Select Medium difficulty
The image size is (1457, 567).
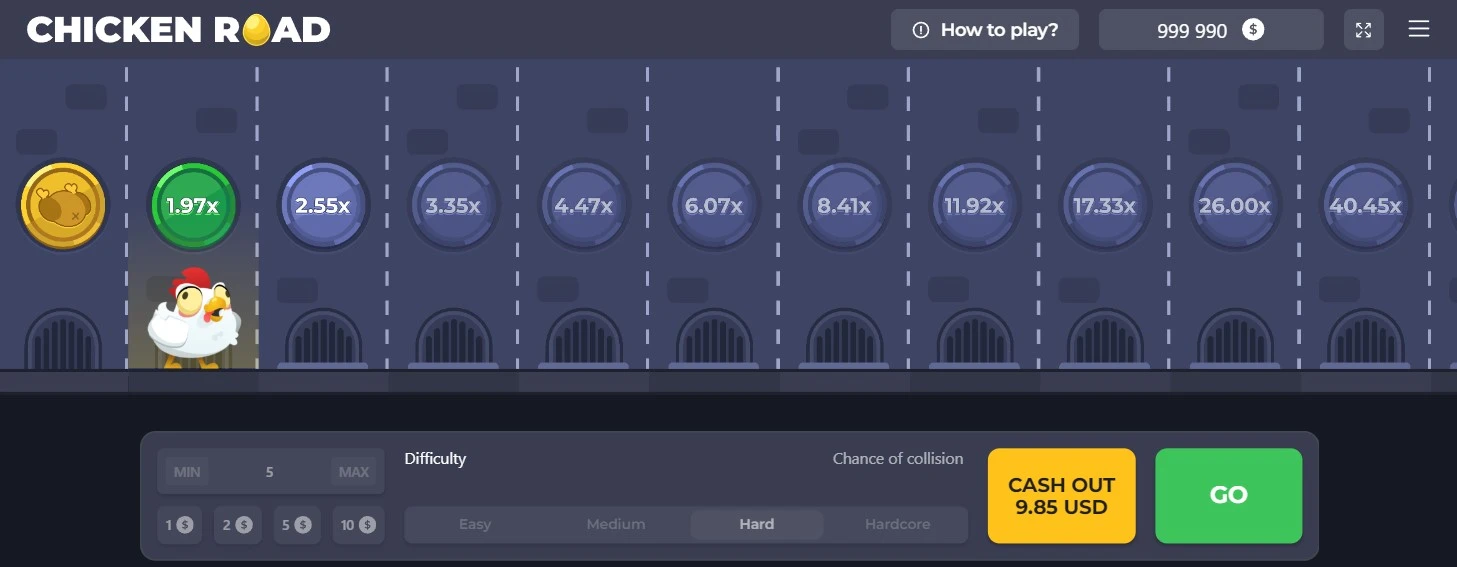pos(616,524)
